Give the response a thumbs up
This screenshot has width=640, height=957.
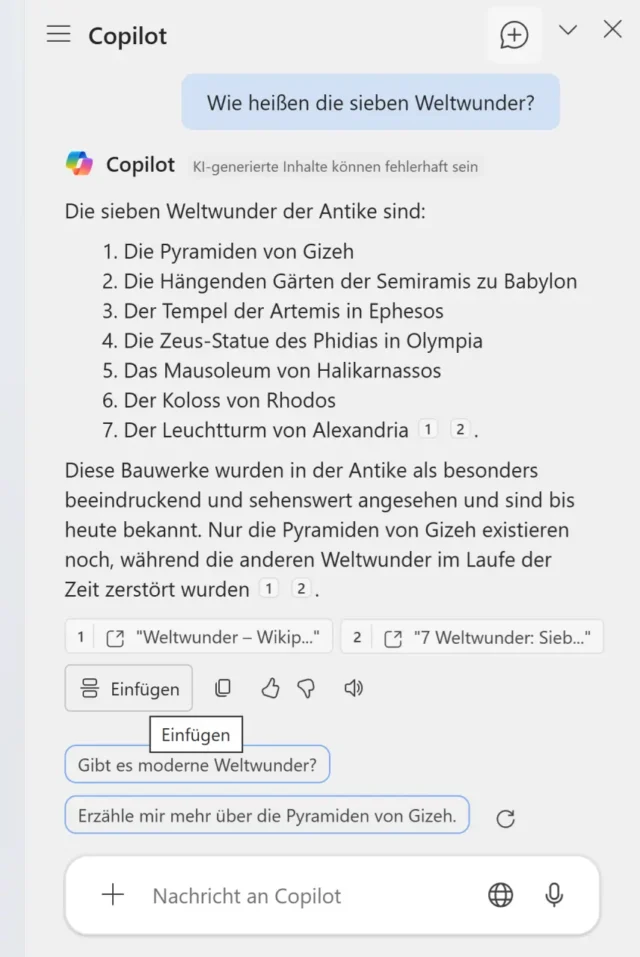[x=270, y=688]
